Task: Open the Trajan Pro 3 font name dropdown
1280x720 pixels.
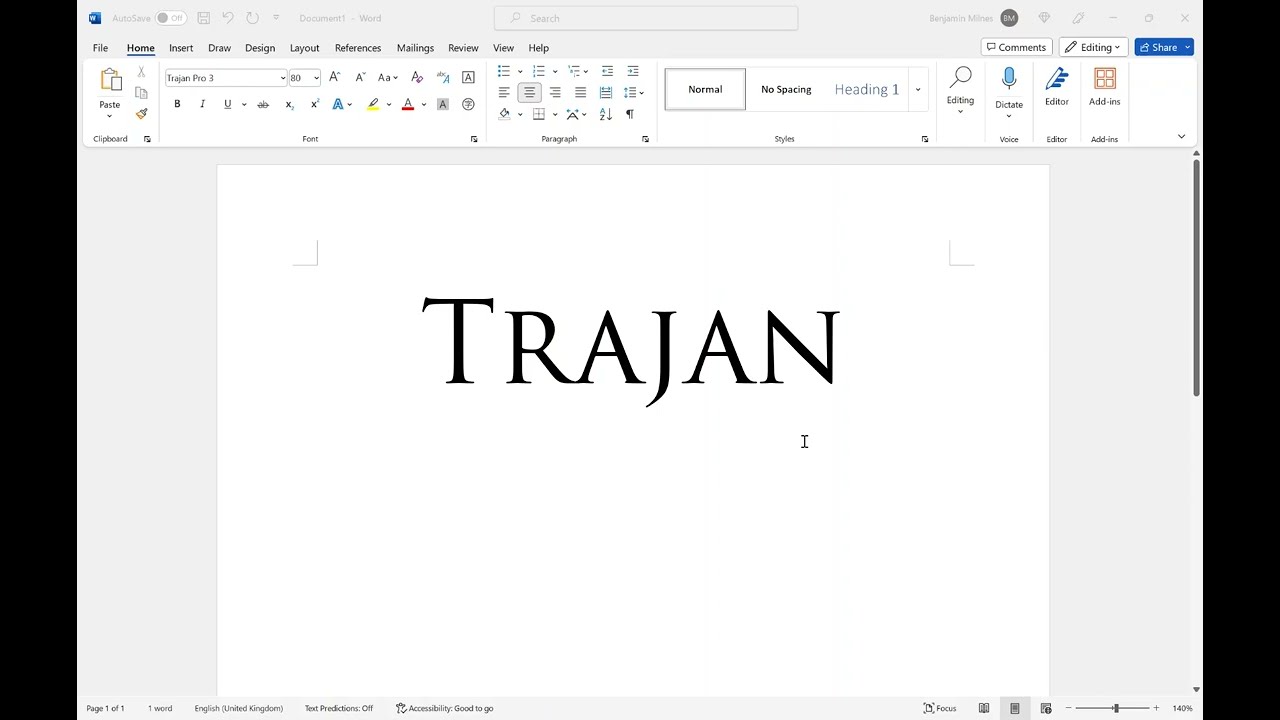Action: point(283,78)
